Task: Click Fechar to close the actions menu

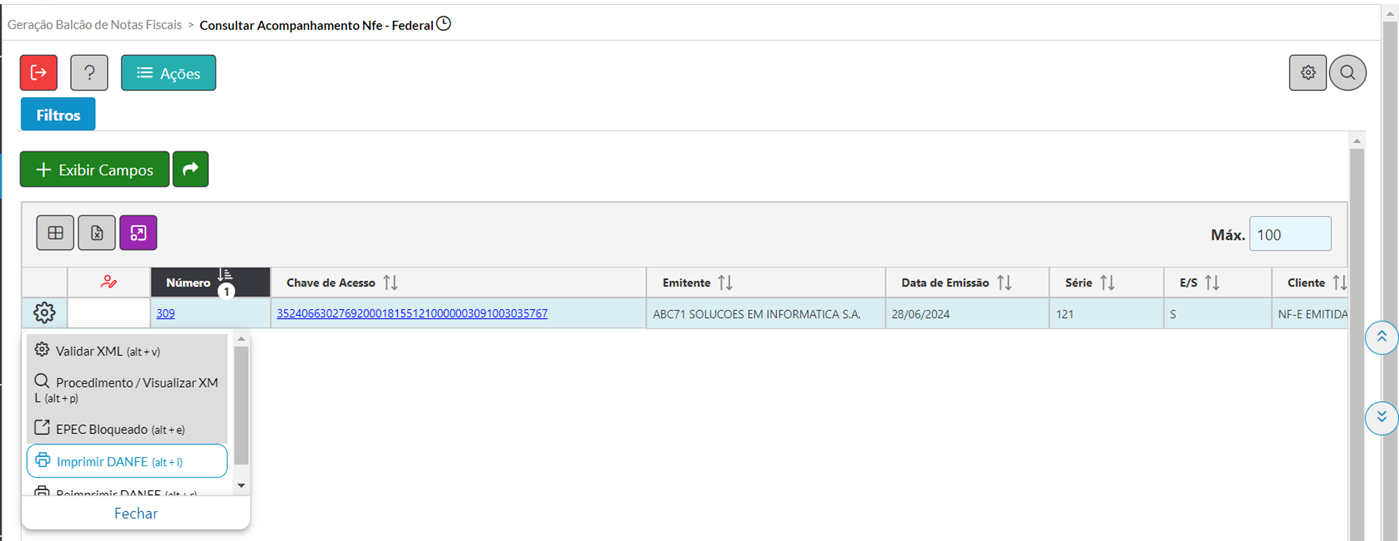Action: (136, 513)
